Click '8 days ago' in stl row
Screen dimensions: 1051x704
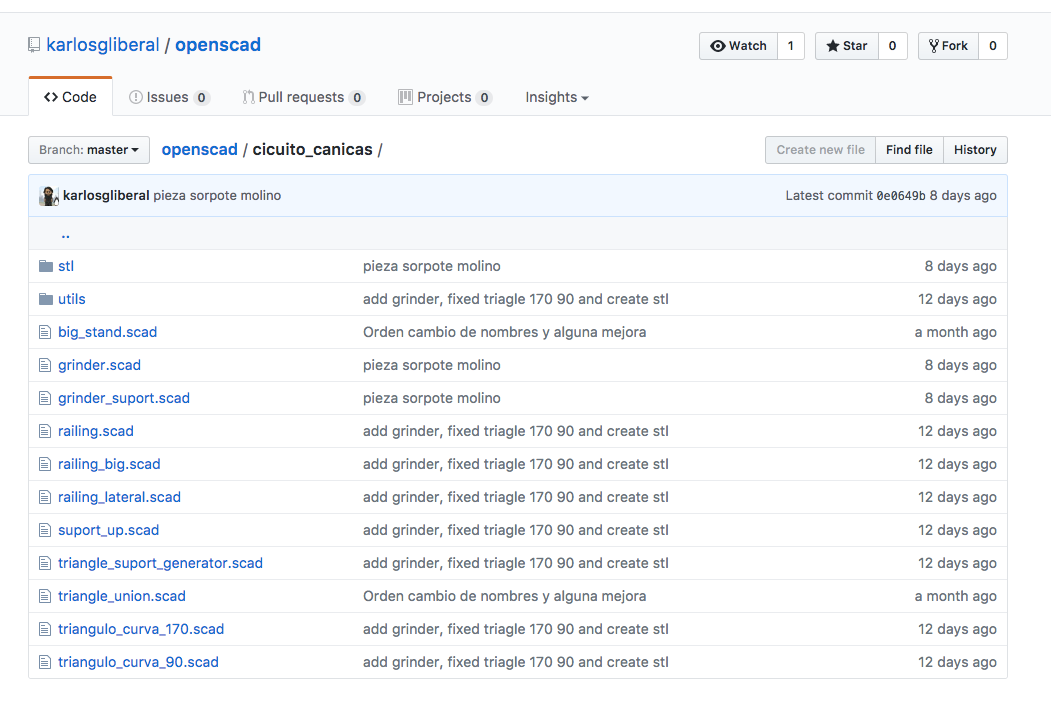[x=961, y=266]
